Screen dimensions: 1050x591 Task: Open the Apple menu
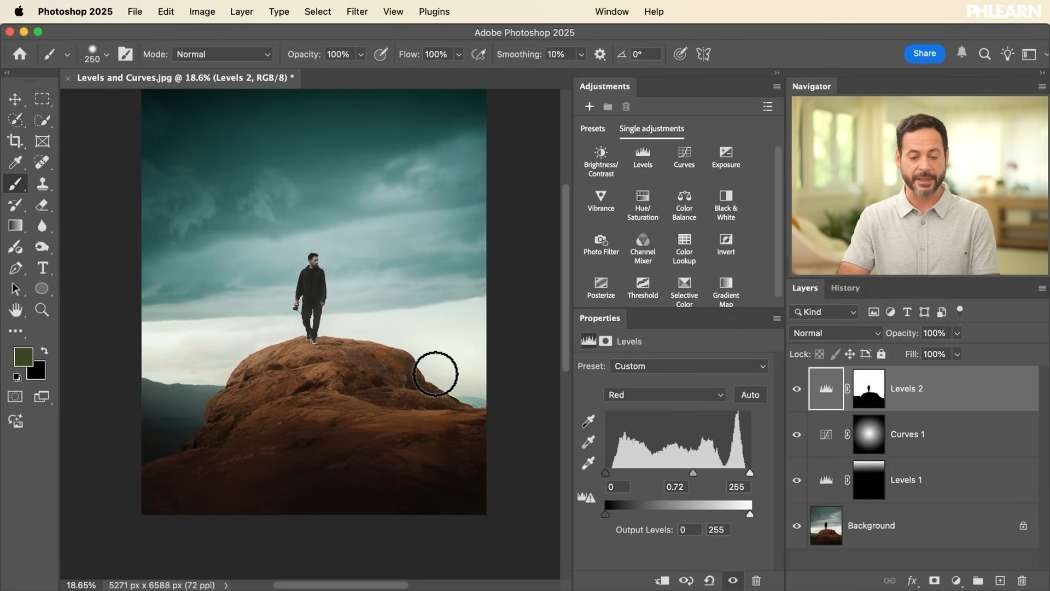(x=19, y=11)
